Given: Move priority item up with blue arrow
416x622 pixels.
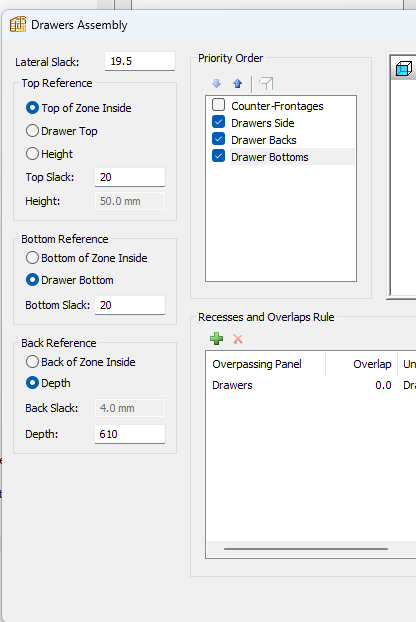Looking at the screenshot, I should 237,83.
